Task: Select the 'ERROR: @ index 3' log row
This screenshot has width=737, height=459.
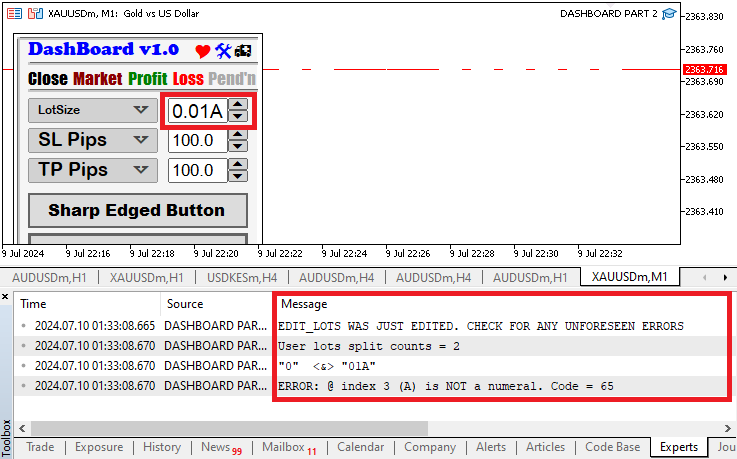Action: [374, 386]
